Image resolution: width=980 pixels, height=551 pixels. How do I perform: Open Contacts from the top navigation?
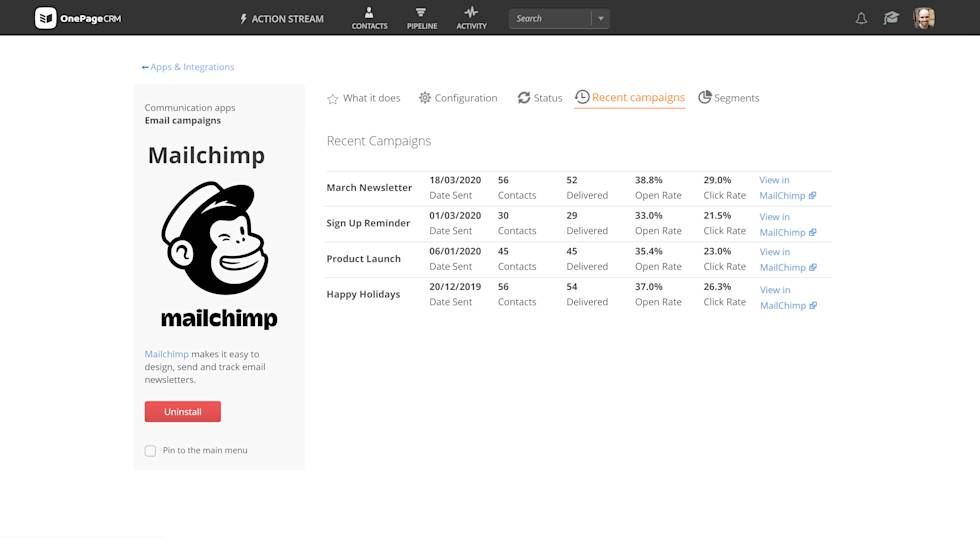(x=369, y=18)
